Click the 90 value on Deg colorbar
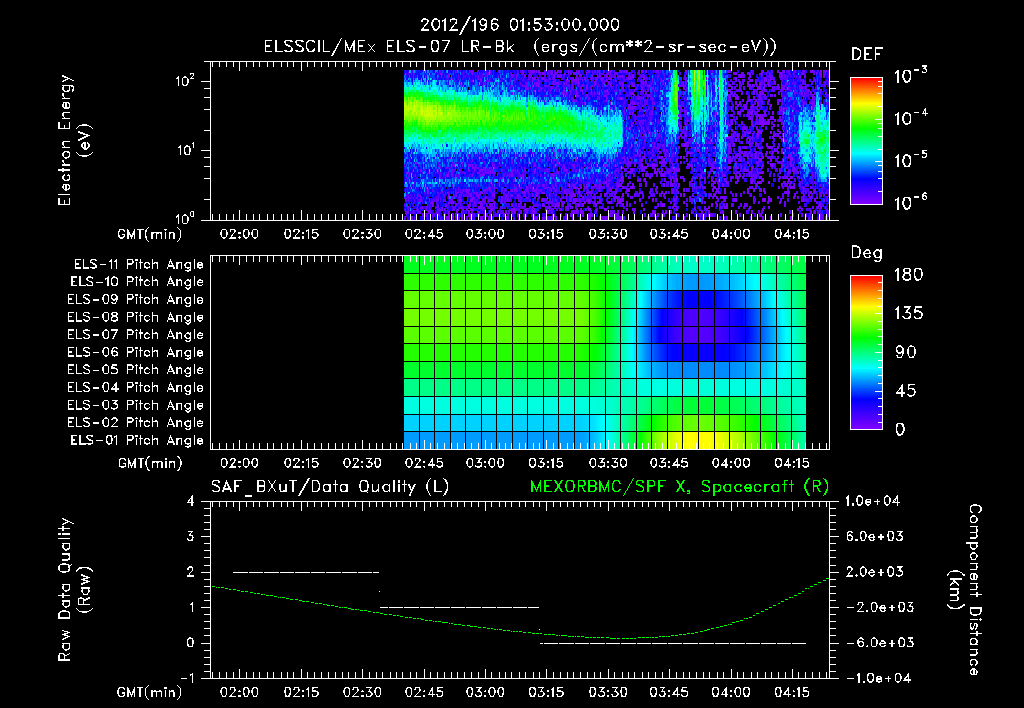The height and width of the screenshot is (708, 1024). [x=906, y=352]
